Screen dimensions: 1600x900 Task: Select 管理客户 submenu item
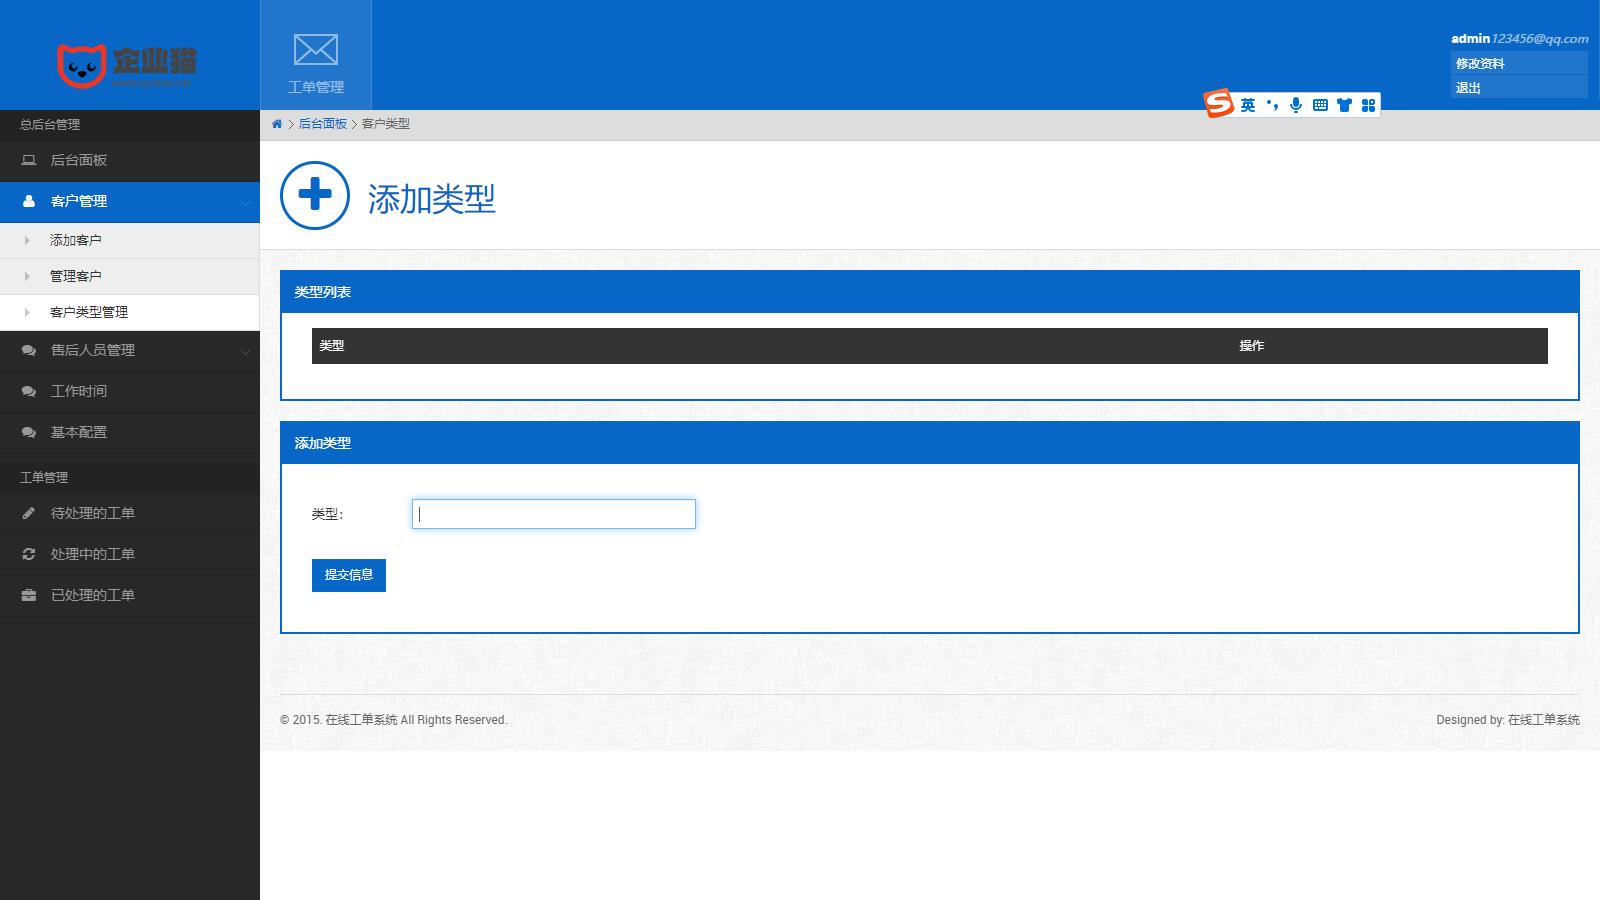pyautogui.click(x=76, y=276)
